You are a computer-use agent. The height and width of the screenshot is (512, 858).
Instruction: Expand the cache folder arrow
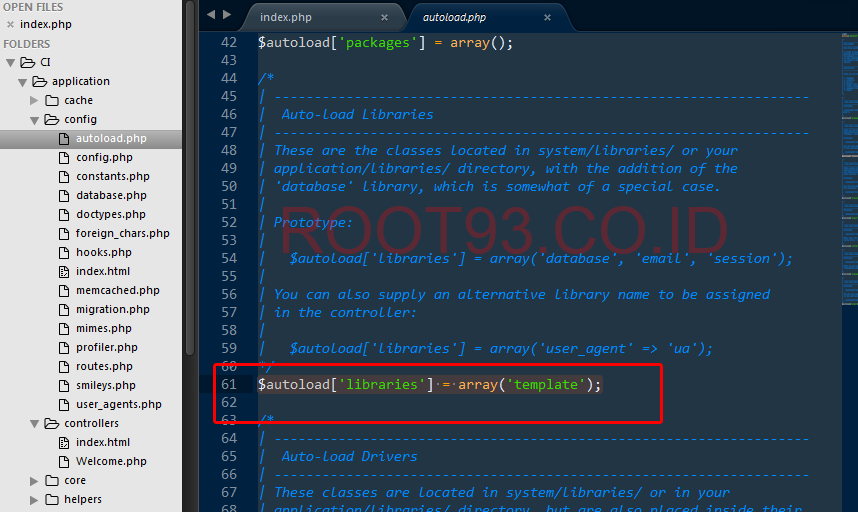[x=34, y=101]
